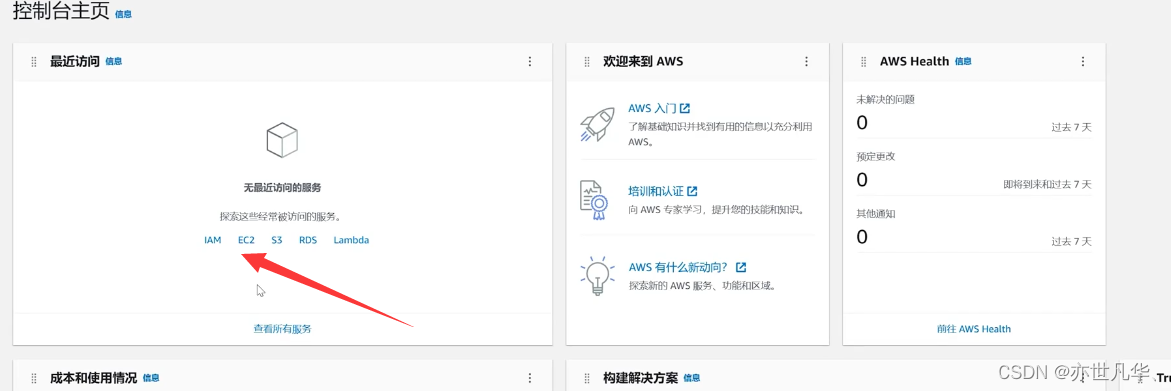Click 信息 link next to AWS Health

(963, 61)
